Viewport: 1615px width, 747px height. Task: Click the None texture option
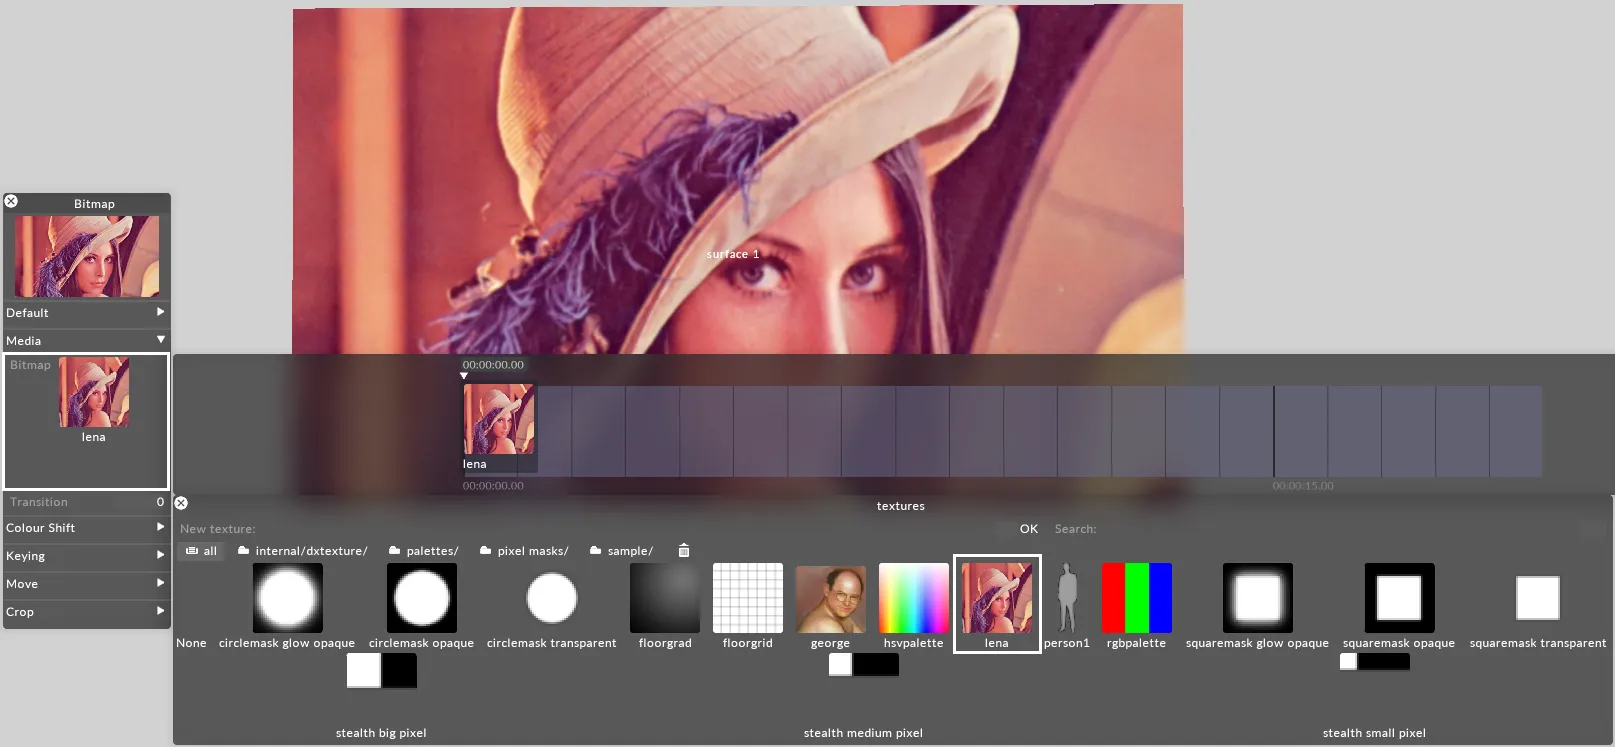(x=191, y=643)
